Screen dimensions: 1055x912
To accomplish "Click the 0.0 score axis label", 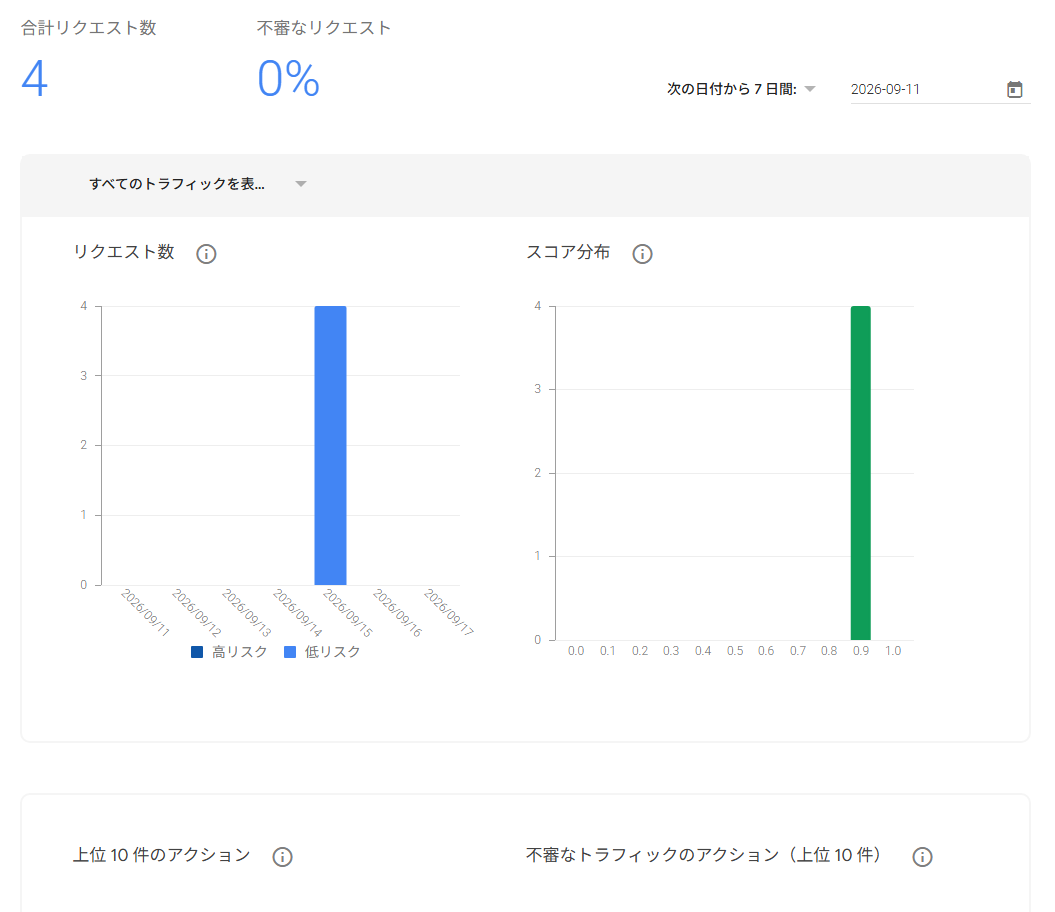I will click(576, 651).
